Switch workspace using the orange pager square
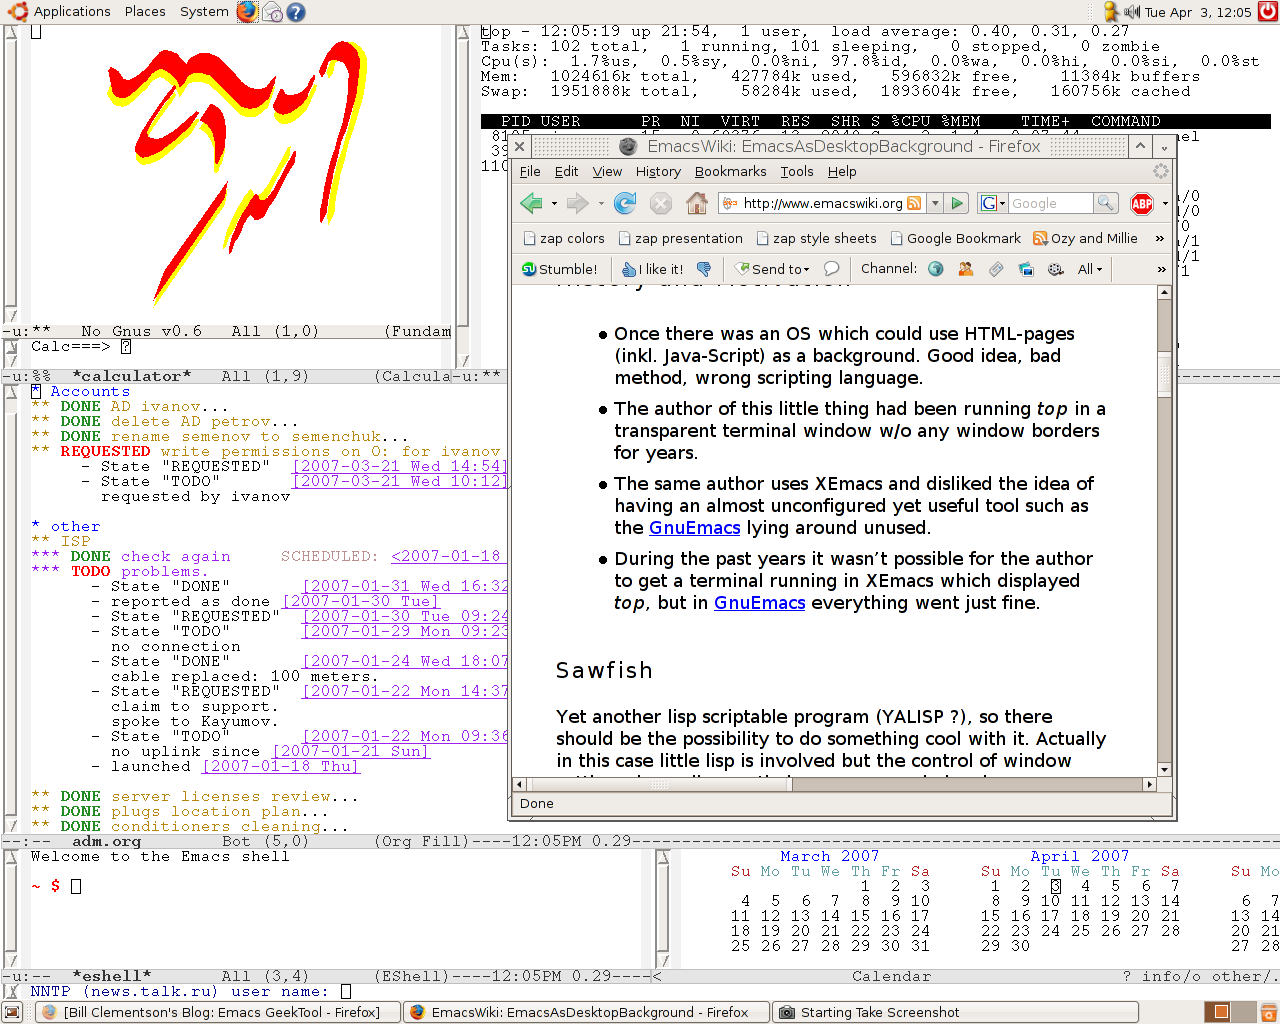 coord(1221,1012)
